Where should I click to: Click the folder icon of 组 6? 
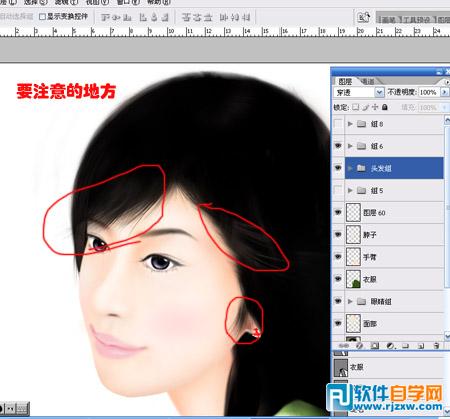tap(362, 146)
